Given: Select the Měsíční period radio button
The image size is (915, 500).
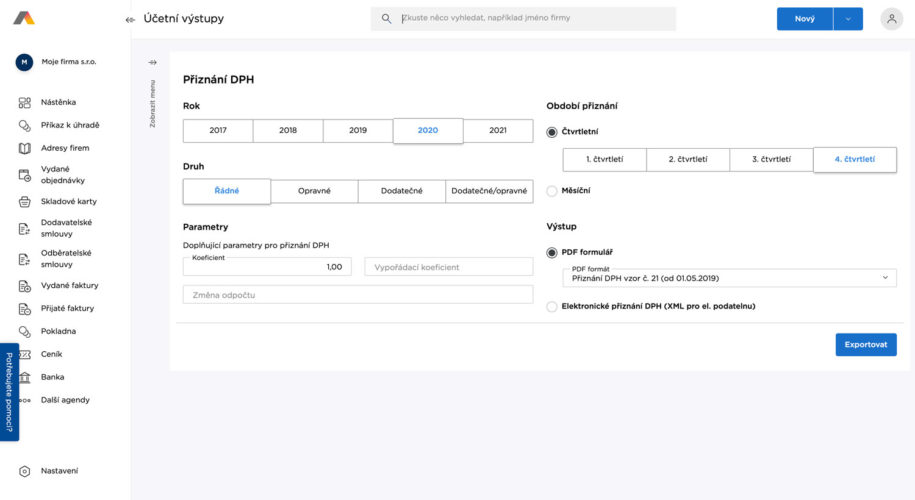Looking at the screenshot, I should [x=552, y=190].
